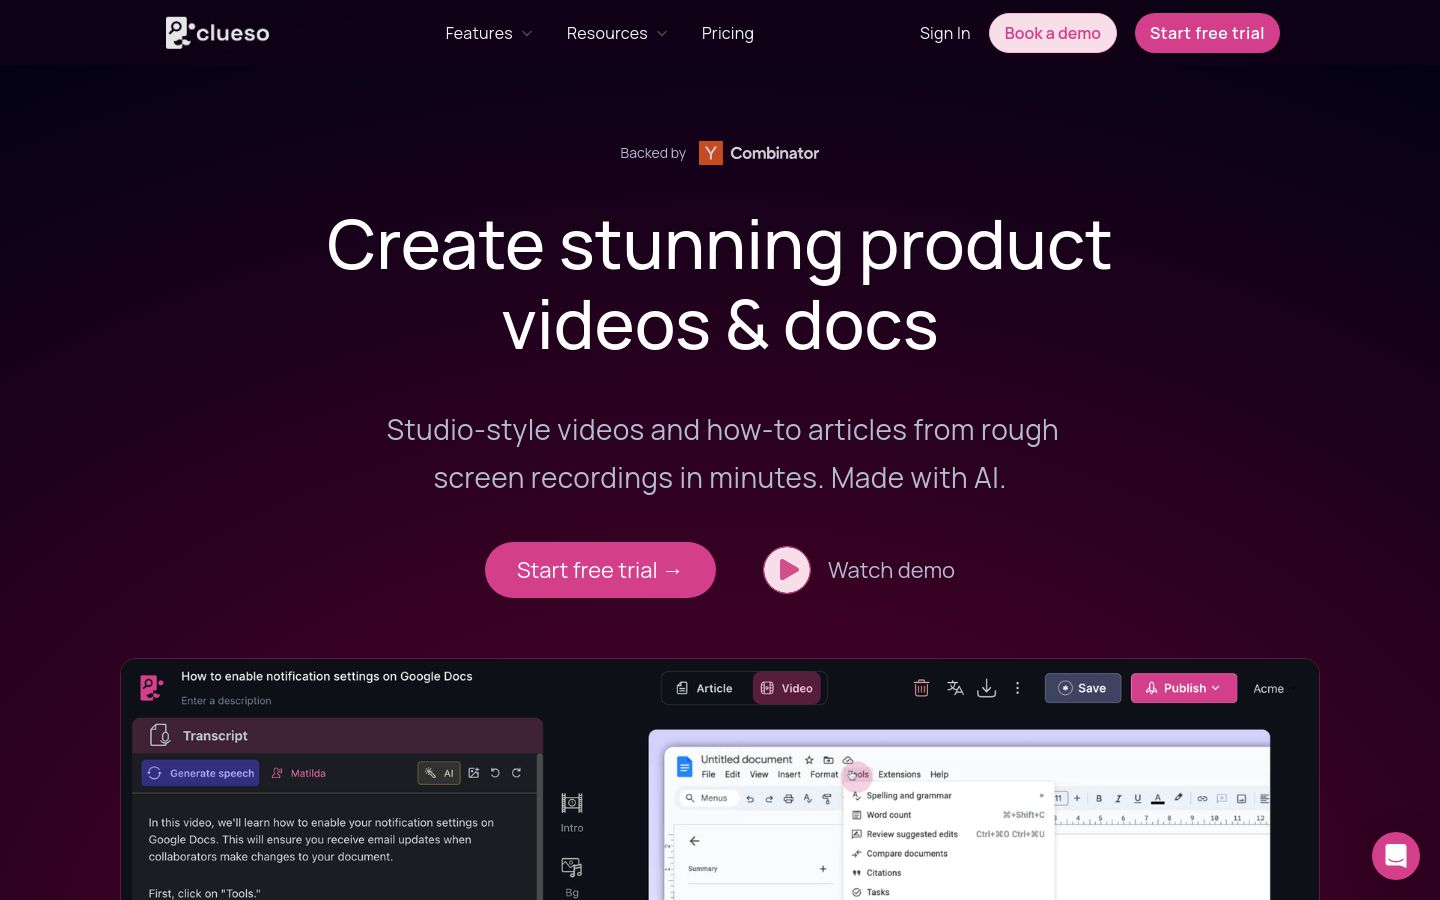Click the image insert icon in transcript toolbar

(x=474, y=773)
